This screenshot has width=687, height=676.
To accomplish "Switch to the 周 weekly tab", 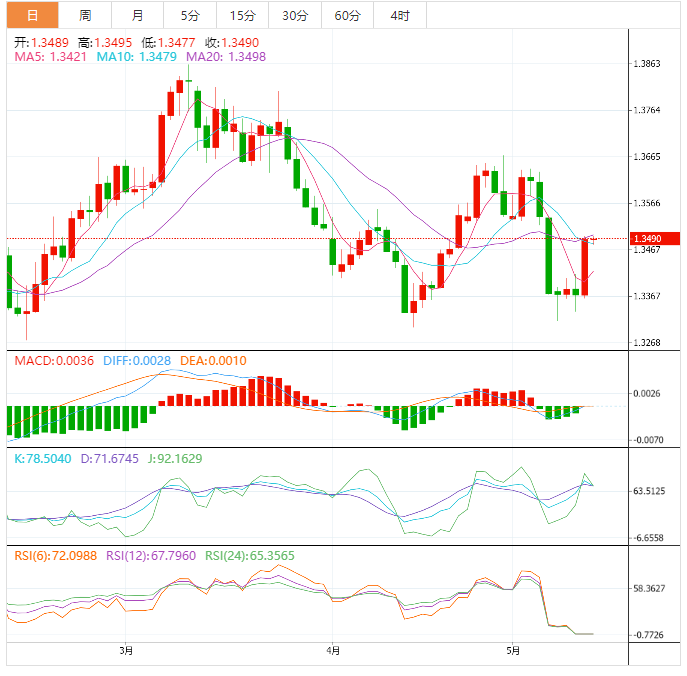I will pos(85,15).
